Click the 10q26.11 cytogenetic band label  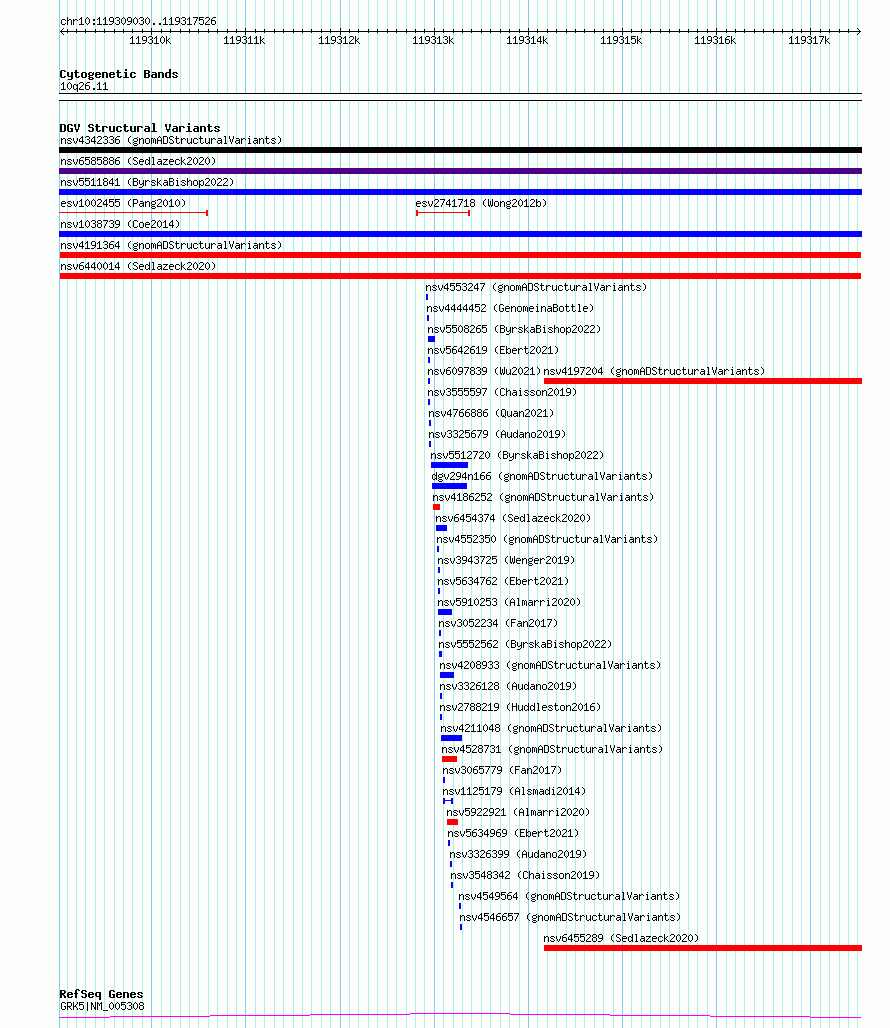tap(84, 87)
